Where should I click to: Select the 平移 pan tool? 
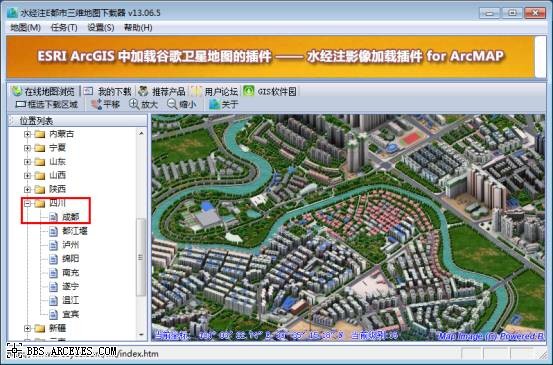[105, 104]
